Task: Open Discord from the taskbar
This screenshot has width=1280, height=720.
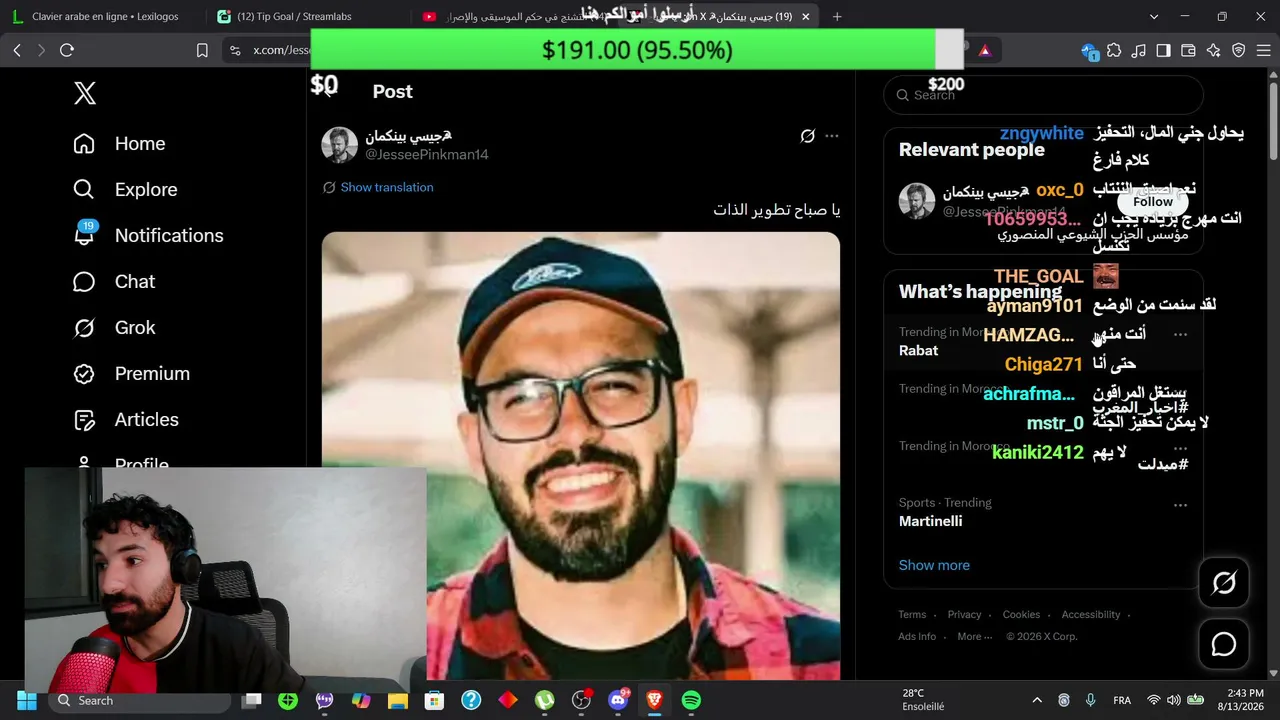Action: point(618,701)
